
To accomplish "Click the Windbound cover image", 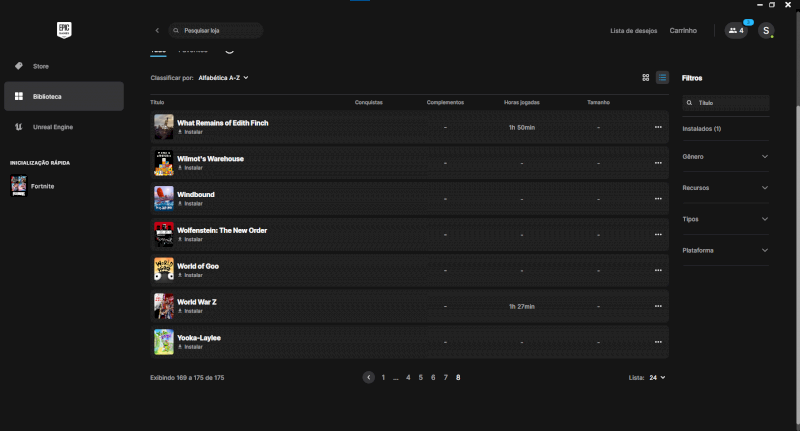I will [164, 198].
